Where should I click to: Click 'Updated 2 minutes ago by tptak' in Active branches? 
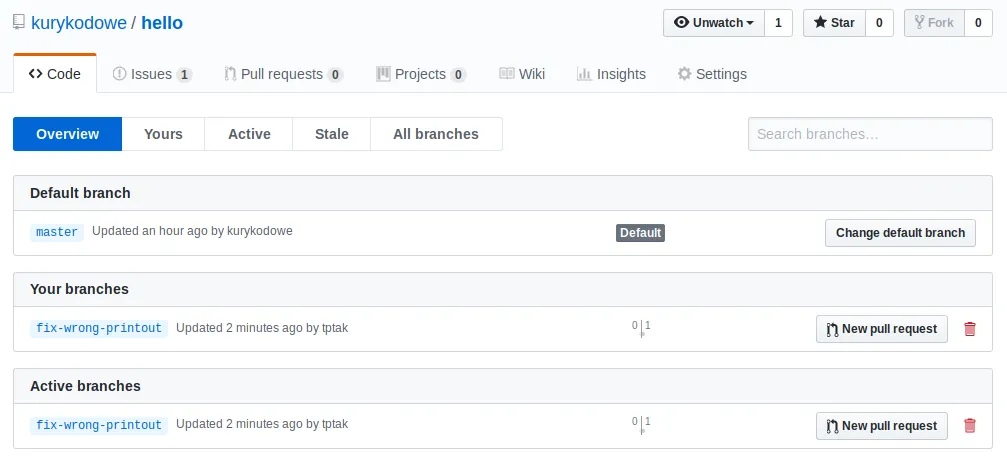(262, 424)
